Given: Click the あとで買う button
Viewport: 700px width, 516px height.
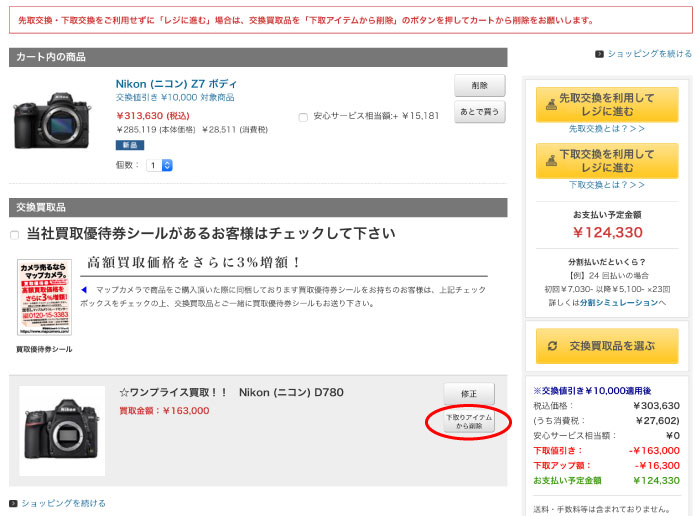Looking at the screenshot, I should point(479,111).
